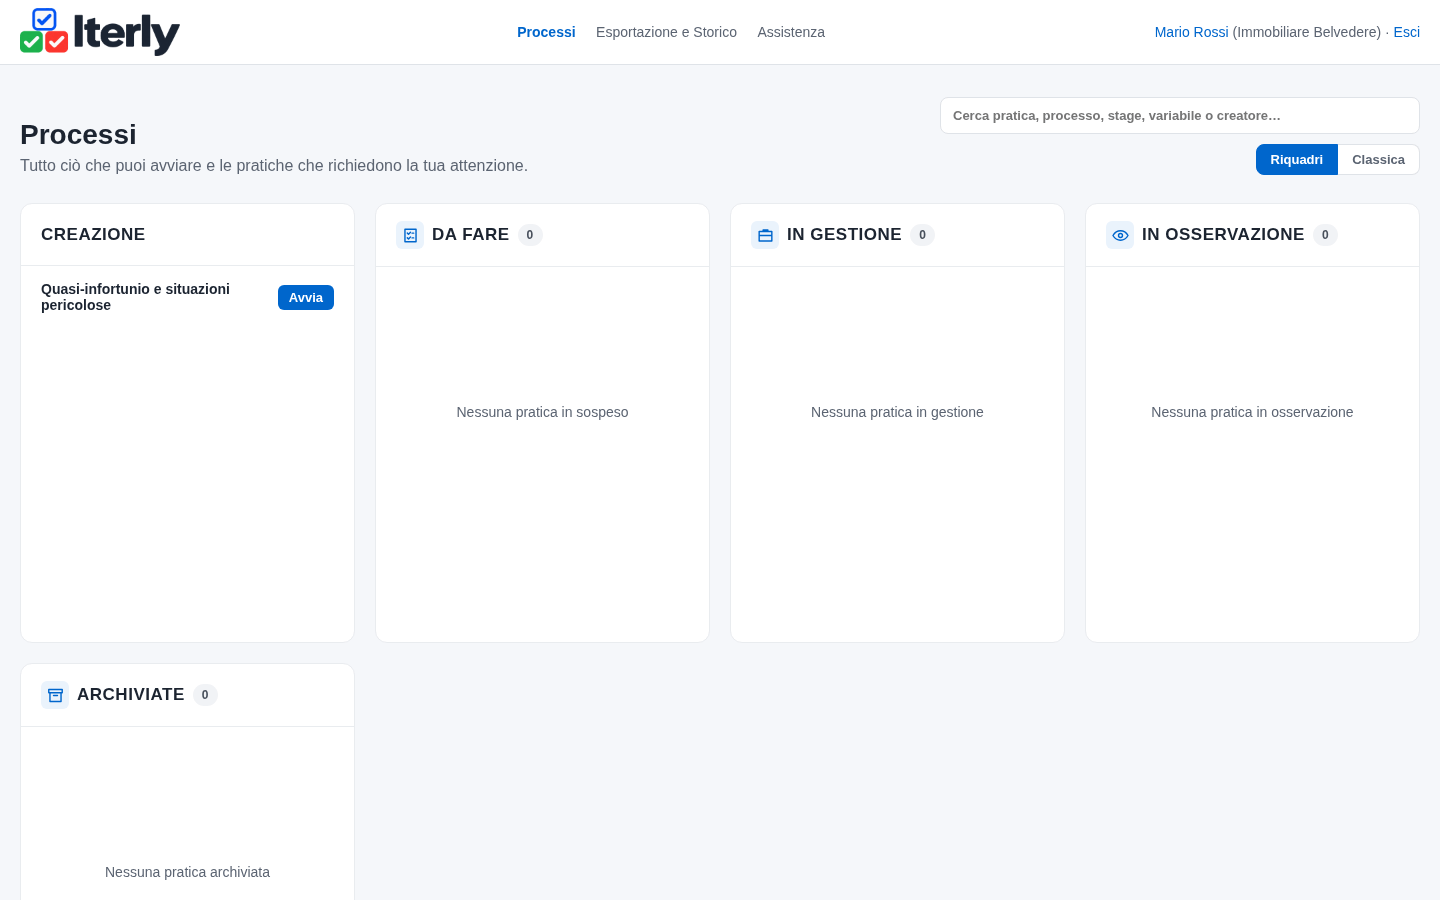Open Esportazione e Storico page

(666, 32)
